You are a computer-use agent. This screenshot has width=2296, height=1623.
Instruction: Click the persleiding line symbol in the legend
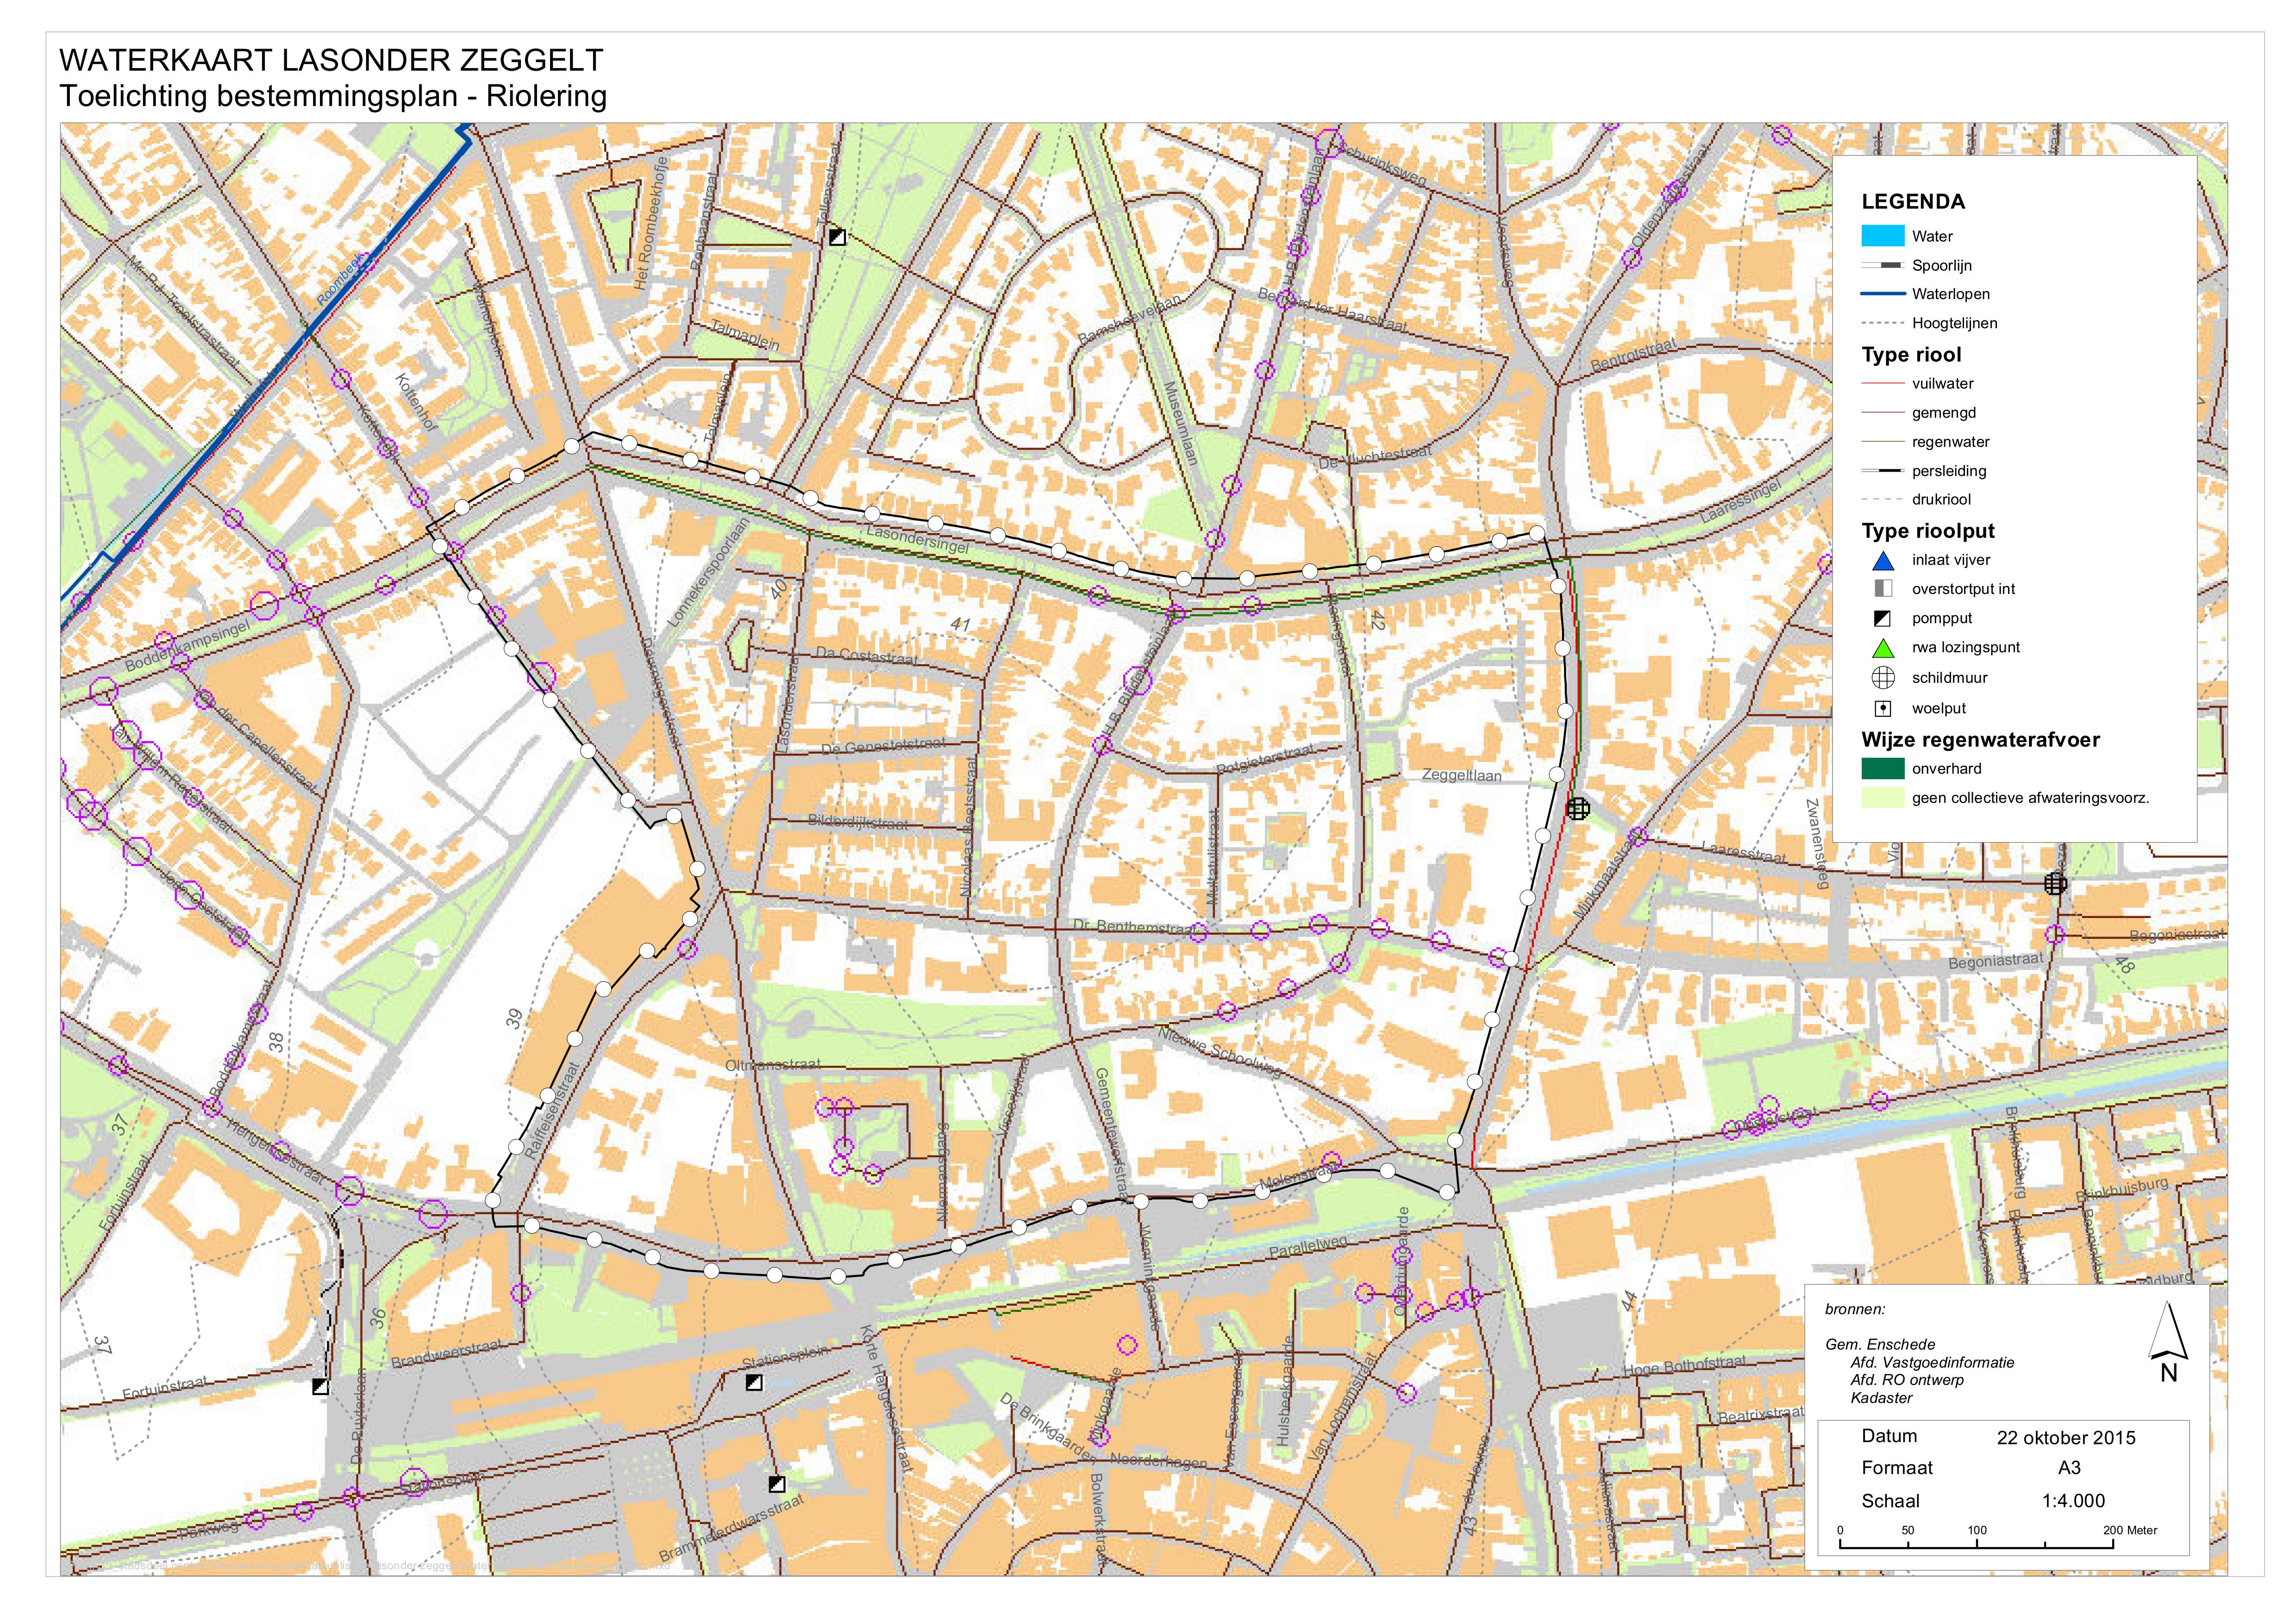click(x=1882, y=470)
